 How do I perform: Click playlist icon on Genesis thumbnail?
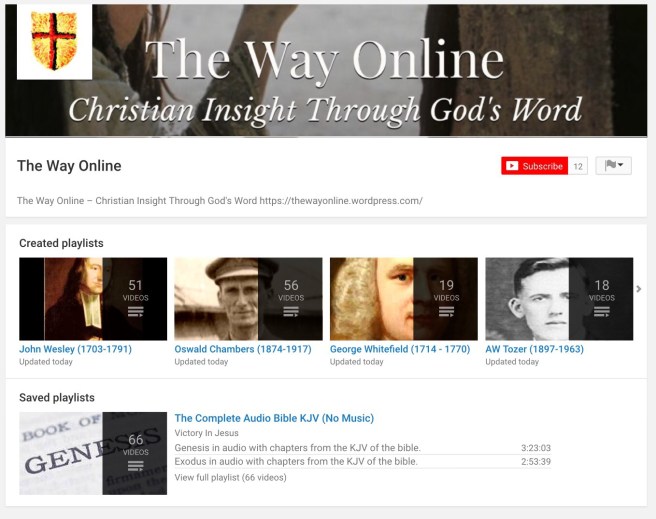tap(136, 466)
